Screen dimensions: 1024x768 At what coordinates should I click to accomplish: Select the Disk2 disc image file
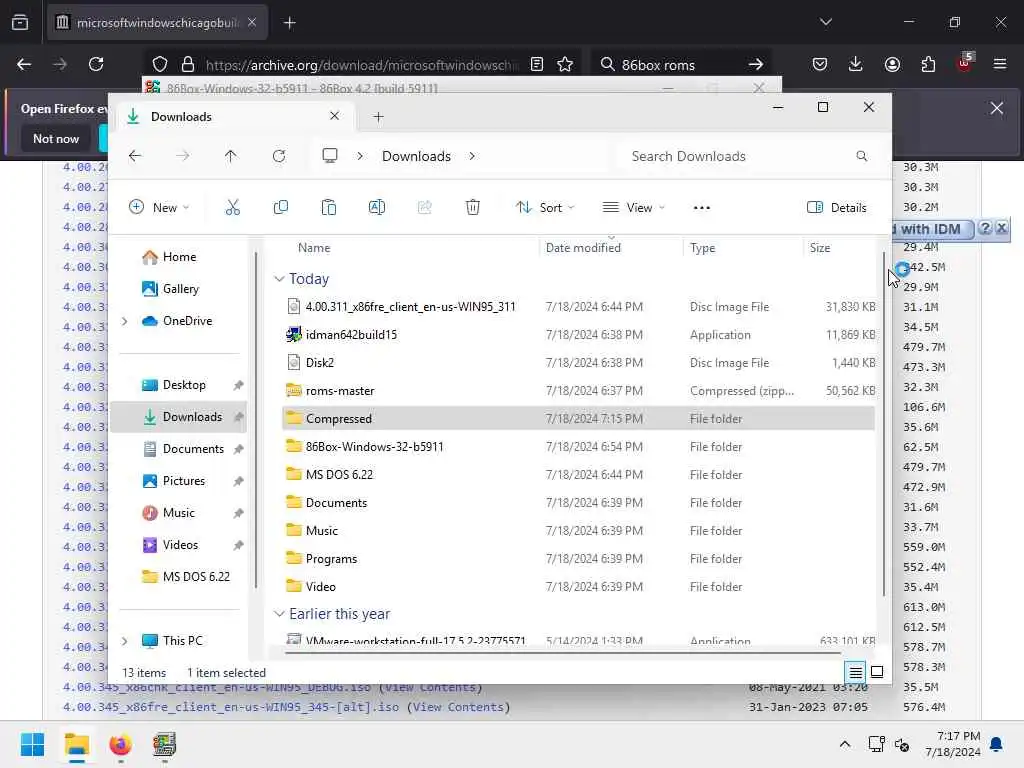click(579, 362)
